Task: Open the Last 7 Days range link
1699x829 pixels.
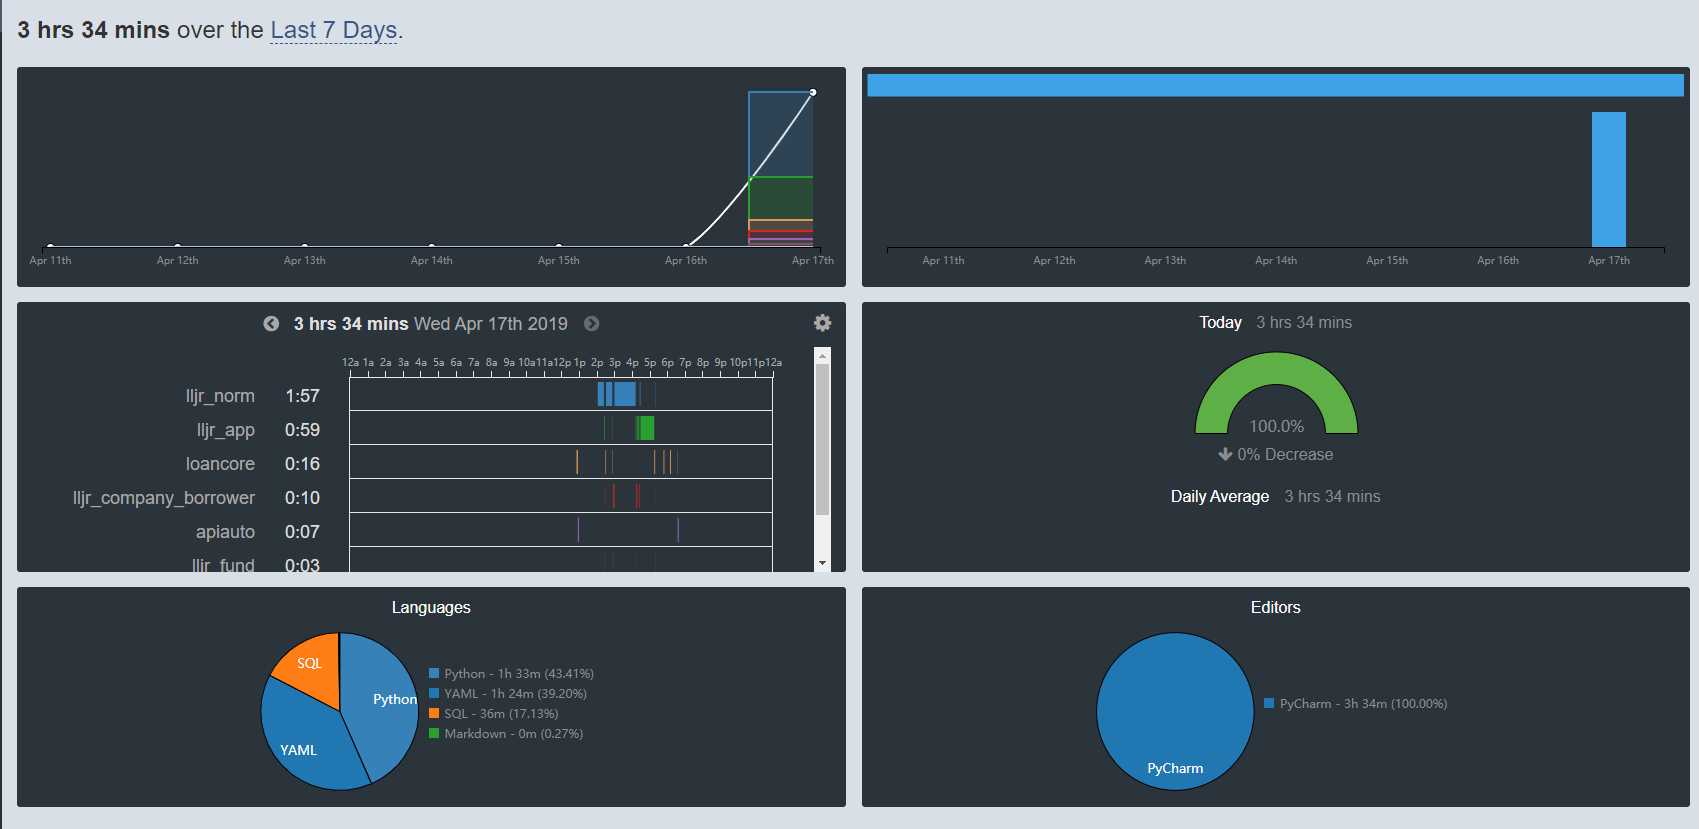Action: [x=334, y=30]
